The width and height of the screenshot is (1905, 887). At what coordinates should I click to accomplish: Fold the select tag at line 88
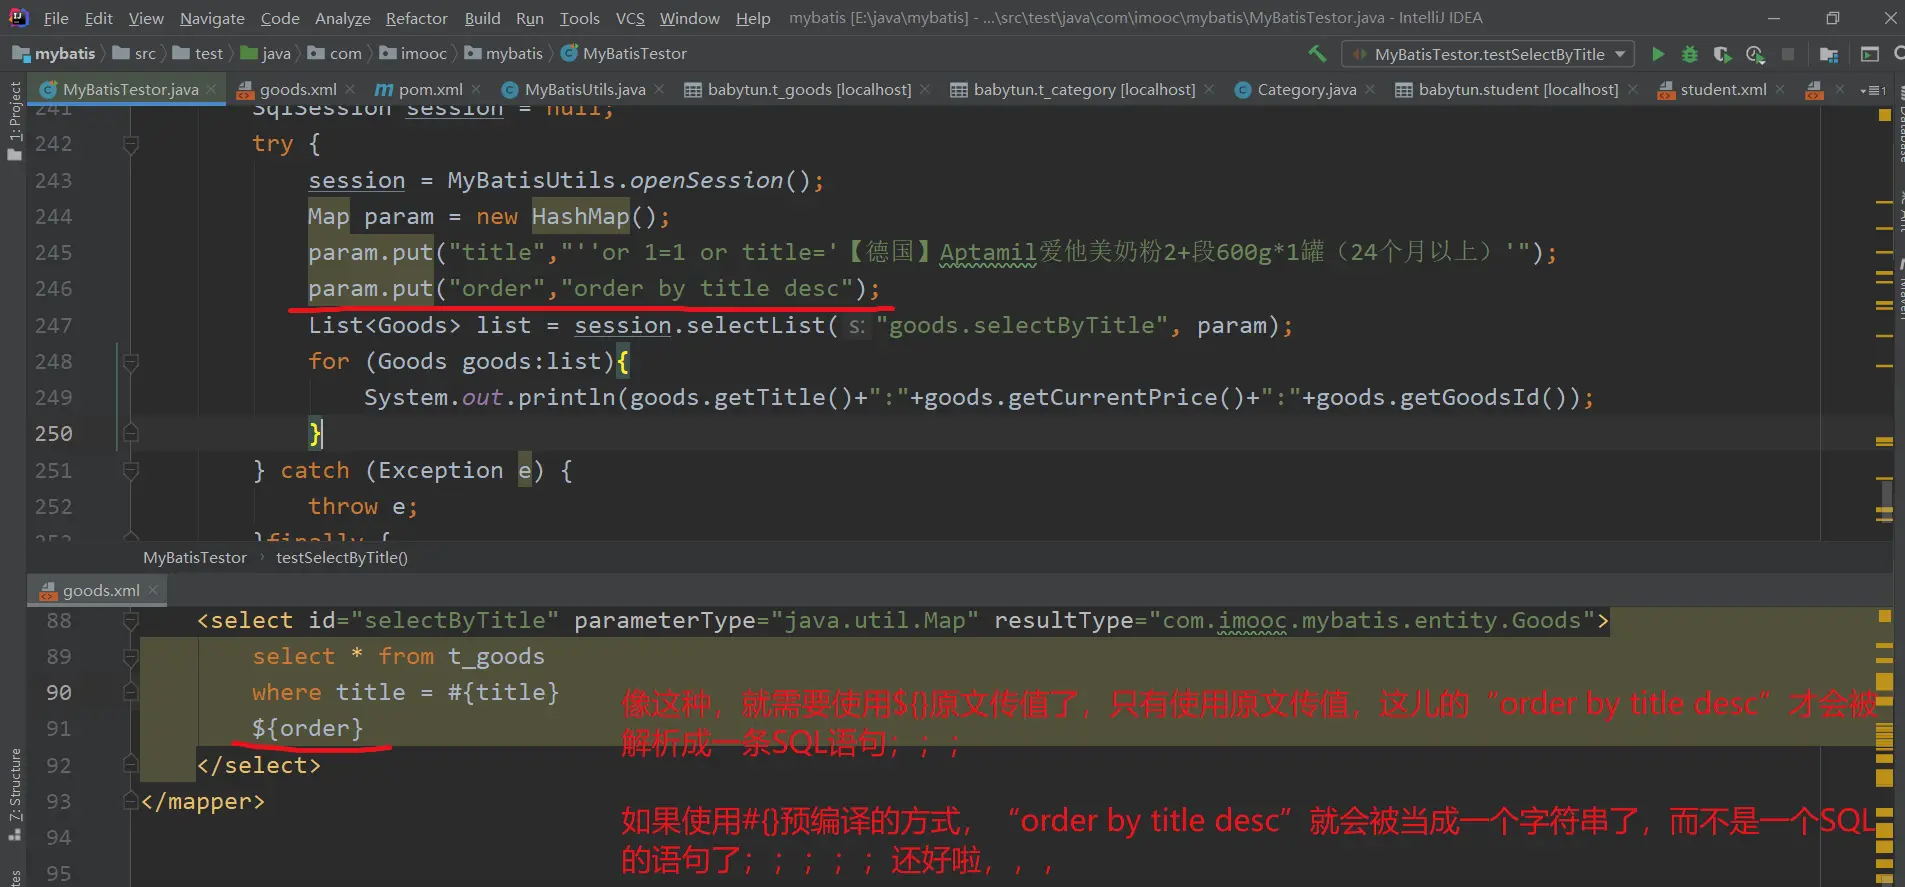[130, 621]
